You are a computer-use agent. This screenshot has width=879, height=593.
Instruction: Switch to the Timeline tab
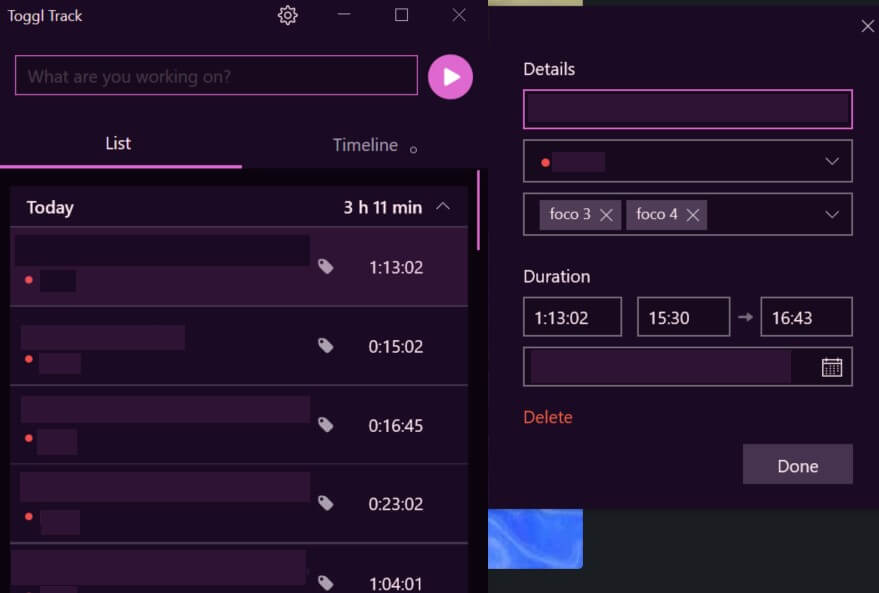[x=366, y=145]
